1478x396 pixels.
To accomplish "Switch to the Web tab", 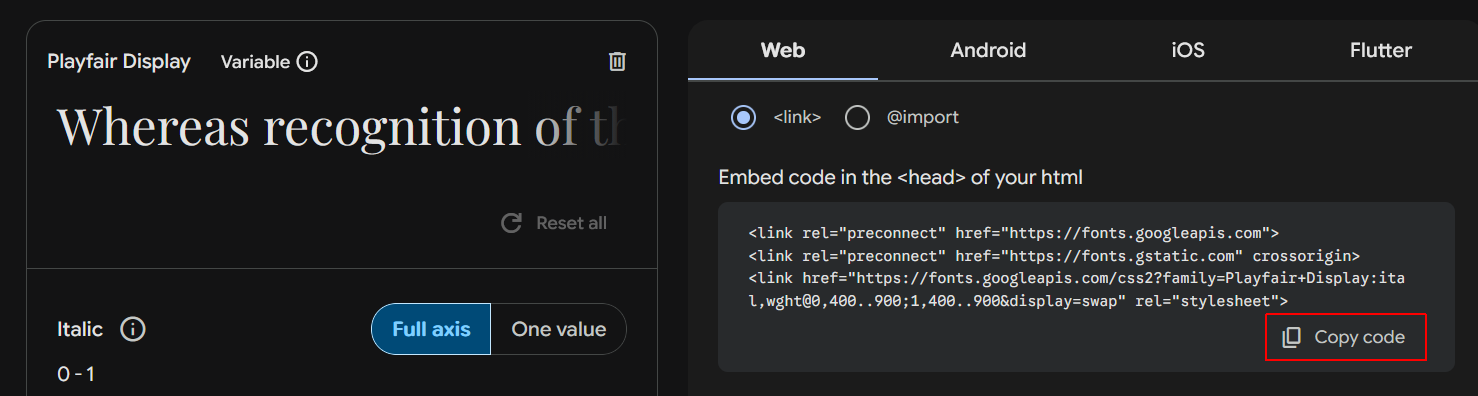I will 783,50.
